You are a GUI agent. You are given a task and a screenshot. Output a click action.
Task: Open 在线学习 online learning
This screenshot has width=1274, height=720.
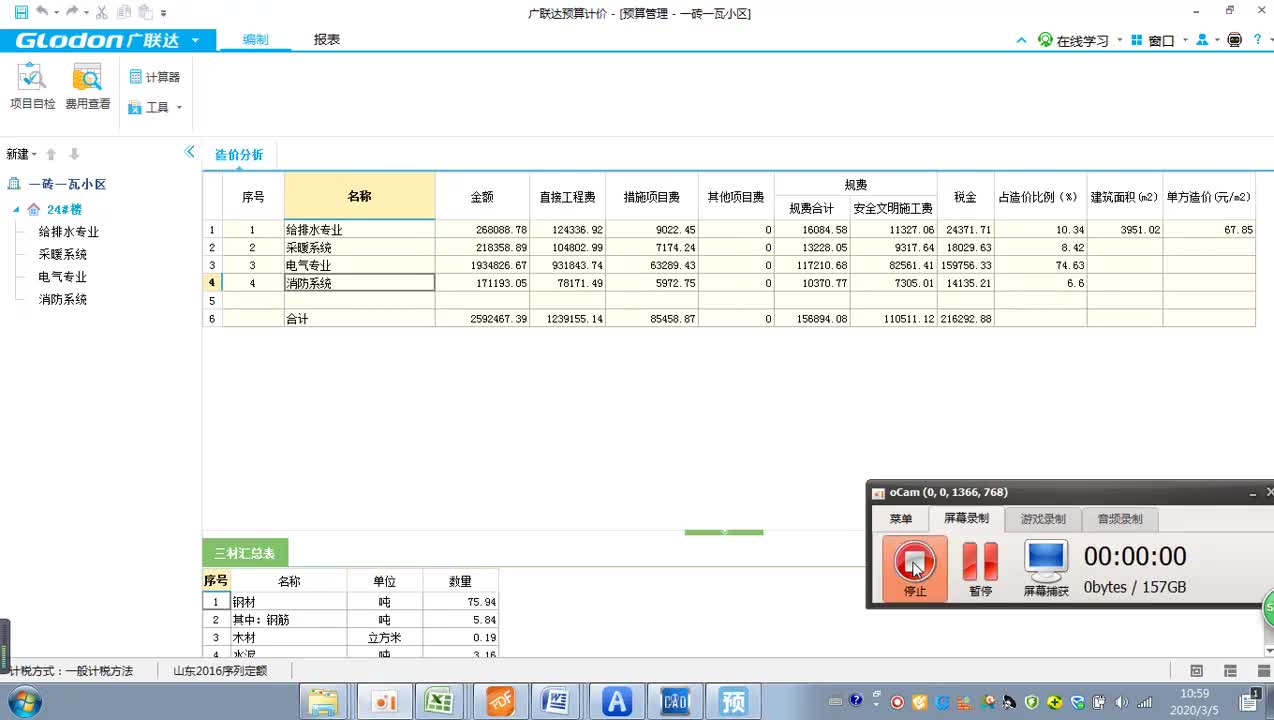point(1074,41)
